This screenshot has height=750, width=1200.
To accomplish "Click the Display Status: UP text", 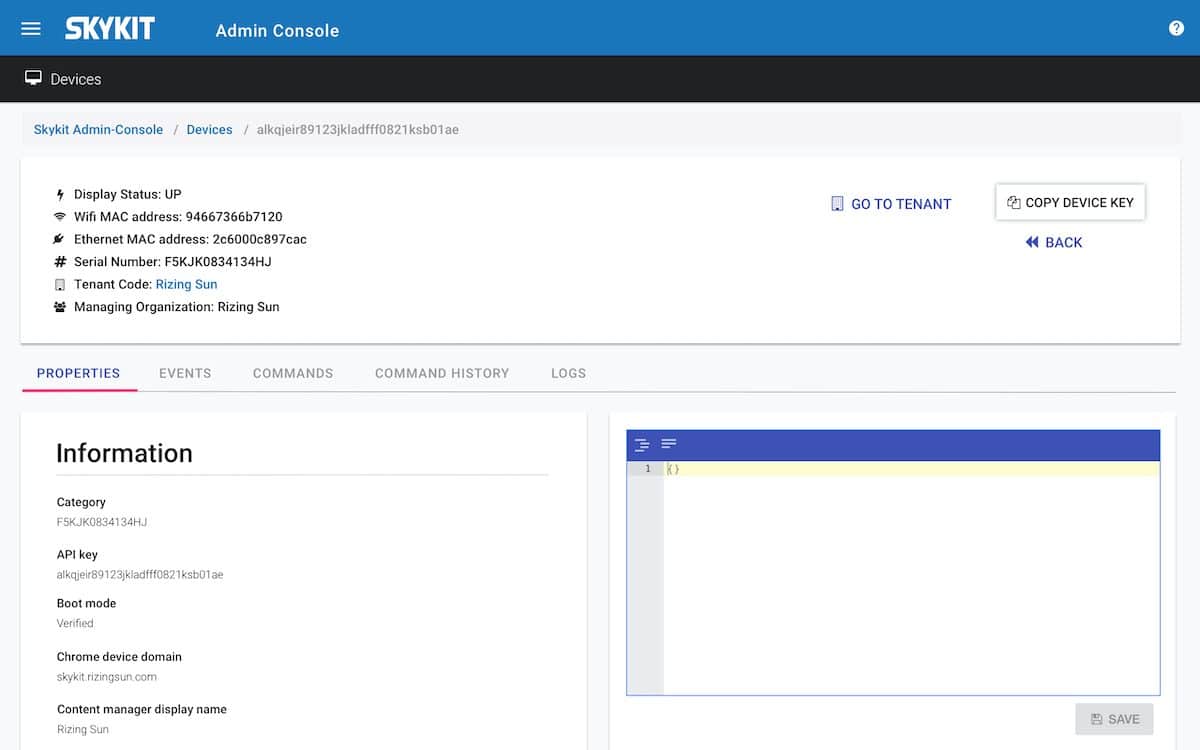I will coord(128,194).
